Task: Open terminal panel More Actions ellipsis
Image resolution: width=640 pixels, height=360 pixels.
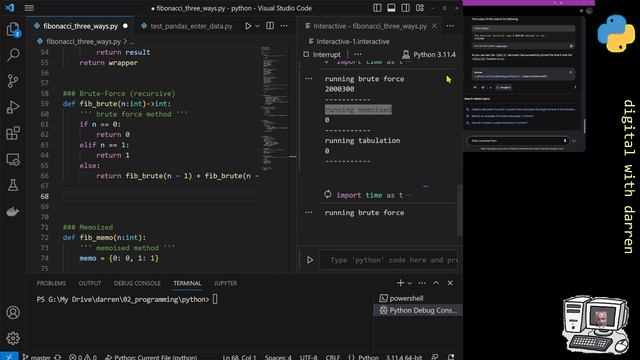Action: tap(422, 283)
